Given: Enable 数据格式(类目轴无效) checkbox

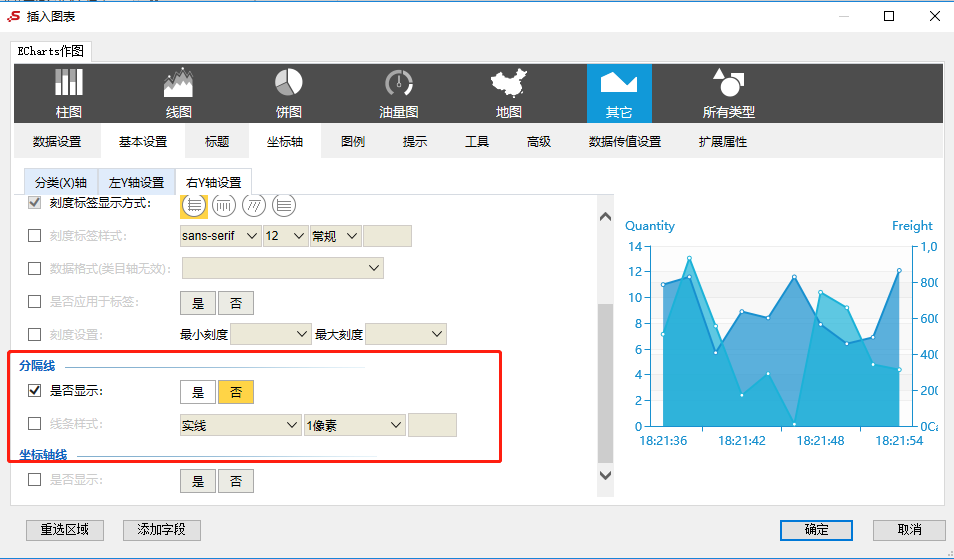Looking at the screenshot, I should tap(35, 268).
